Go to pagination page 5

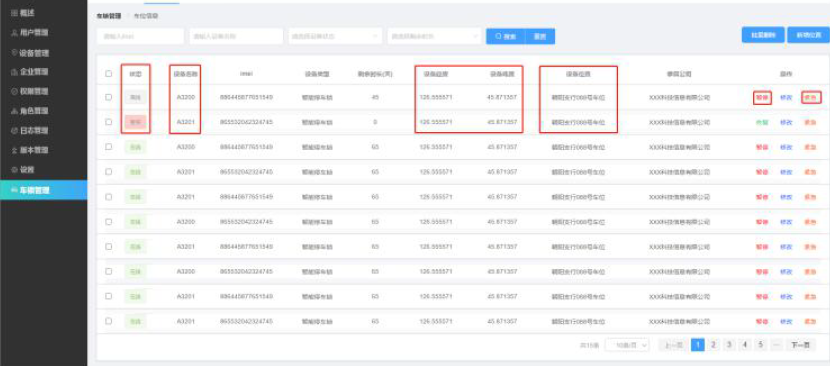pyautogui.click(x=761, y=345)
